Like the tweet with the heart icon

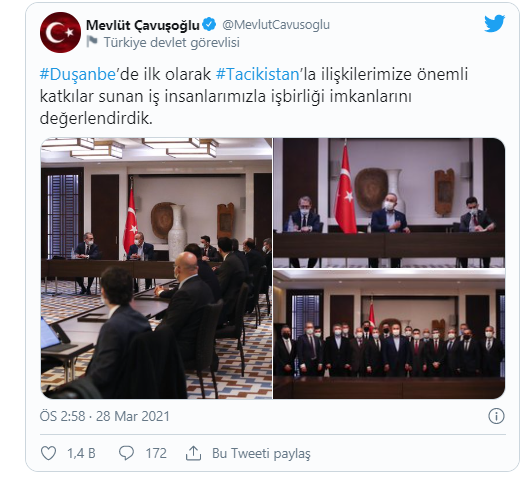point(48,453)
